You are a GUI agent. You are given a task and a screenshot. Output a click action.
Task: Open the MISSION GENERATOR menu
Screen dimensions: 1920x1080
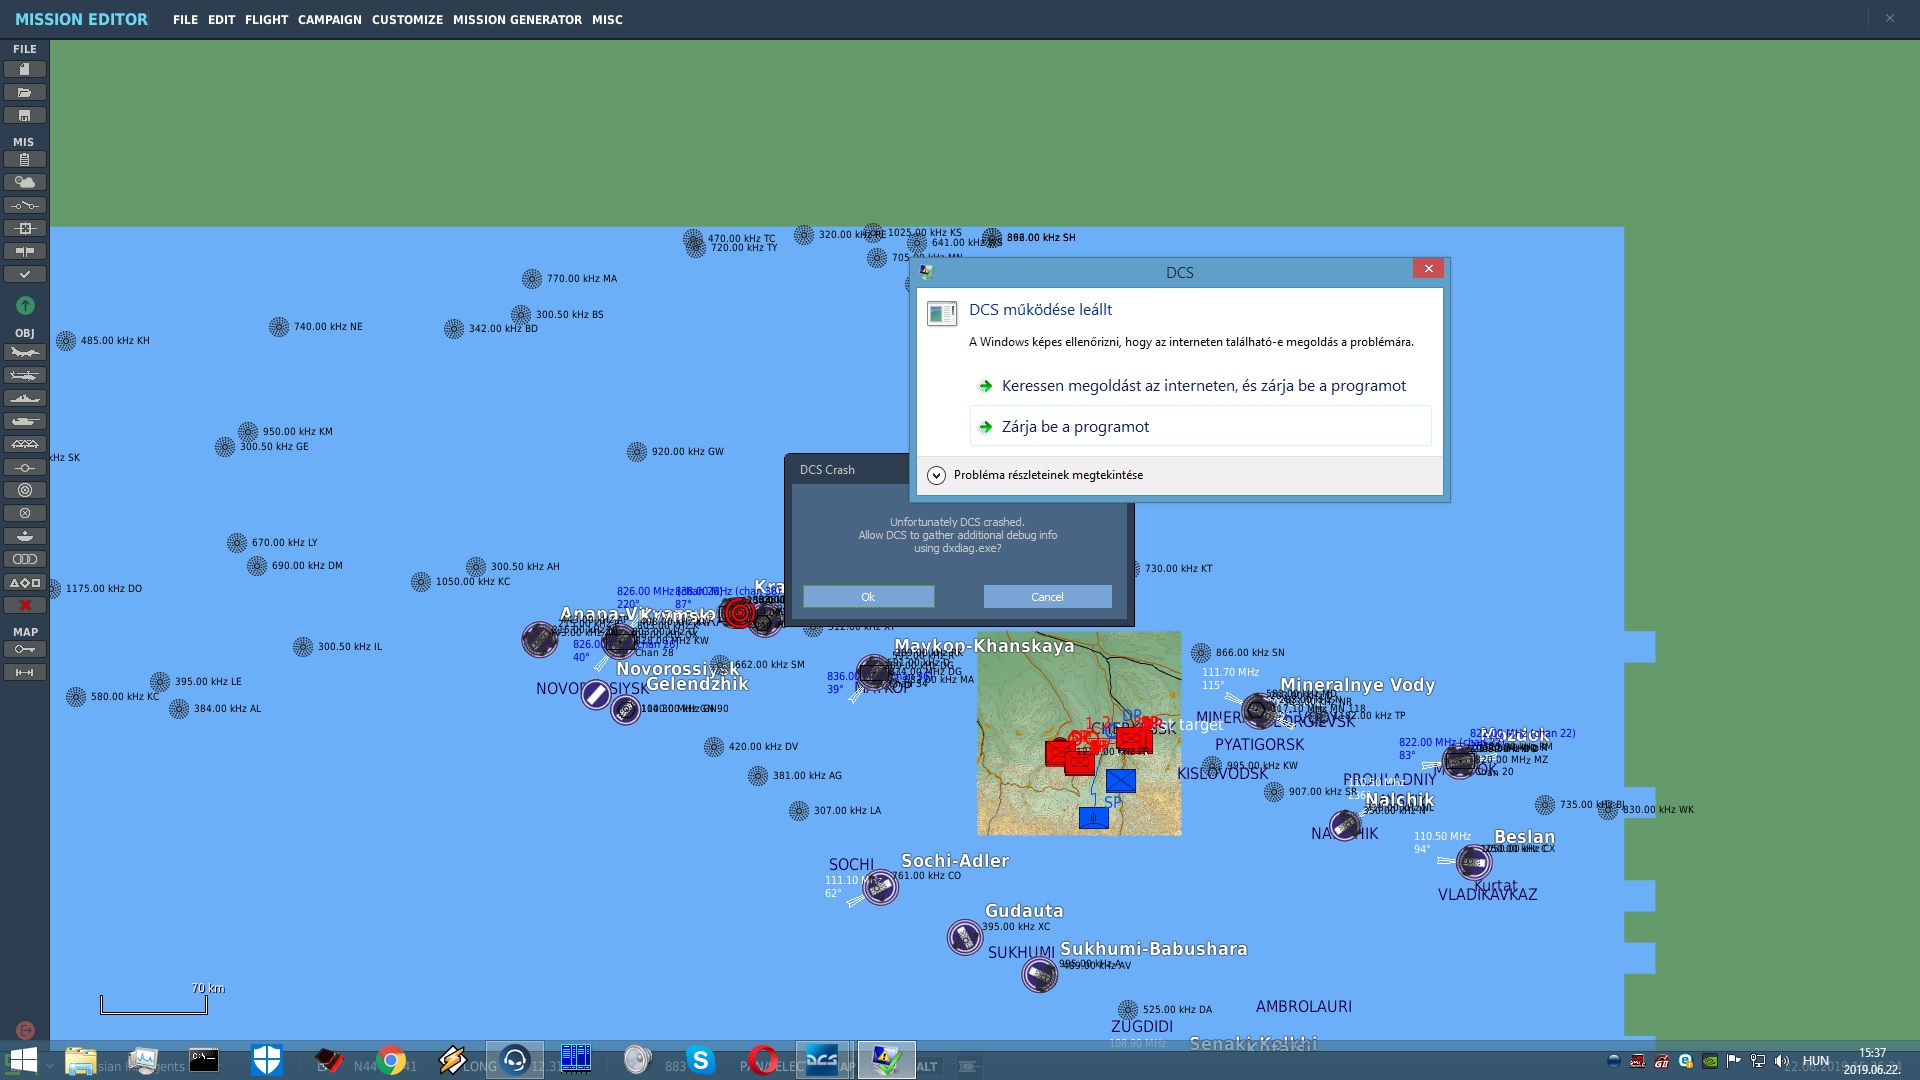[x=517, y=20]
